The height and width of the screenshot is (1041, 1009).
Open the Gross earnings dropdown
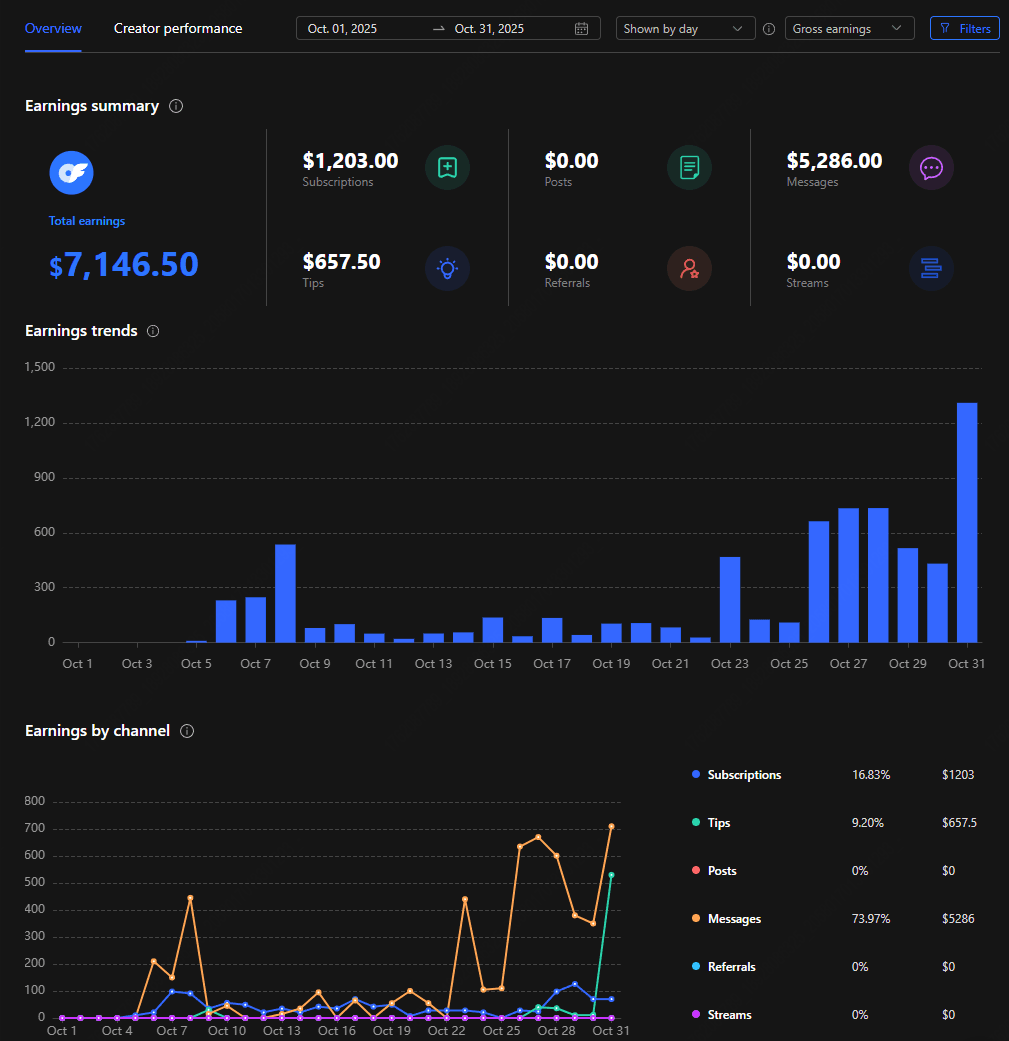[849, 28]
